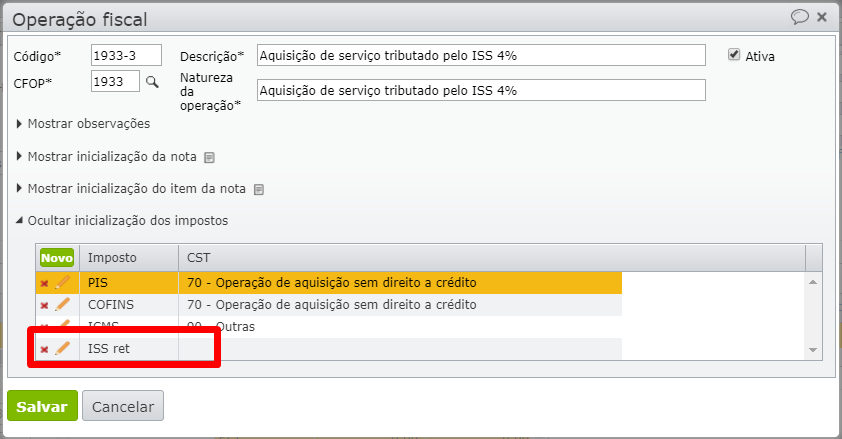Select the ISS ret row text
Screen dimensions: 842x439
pos(109,349)
